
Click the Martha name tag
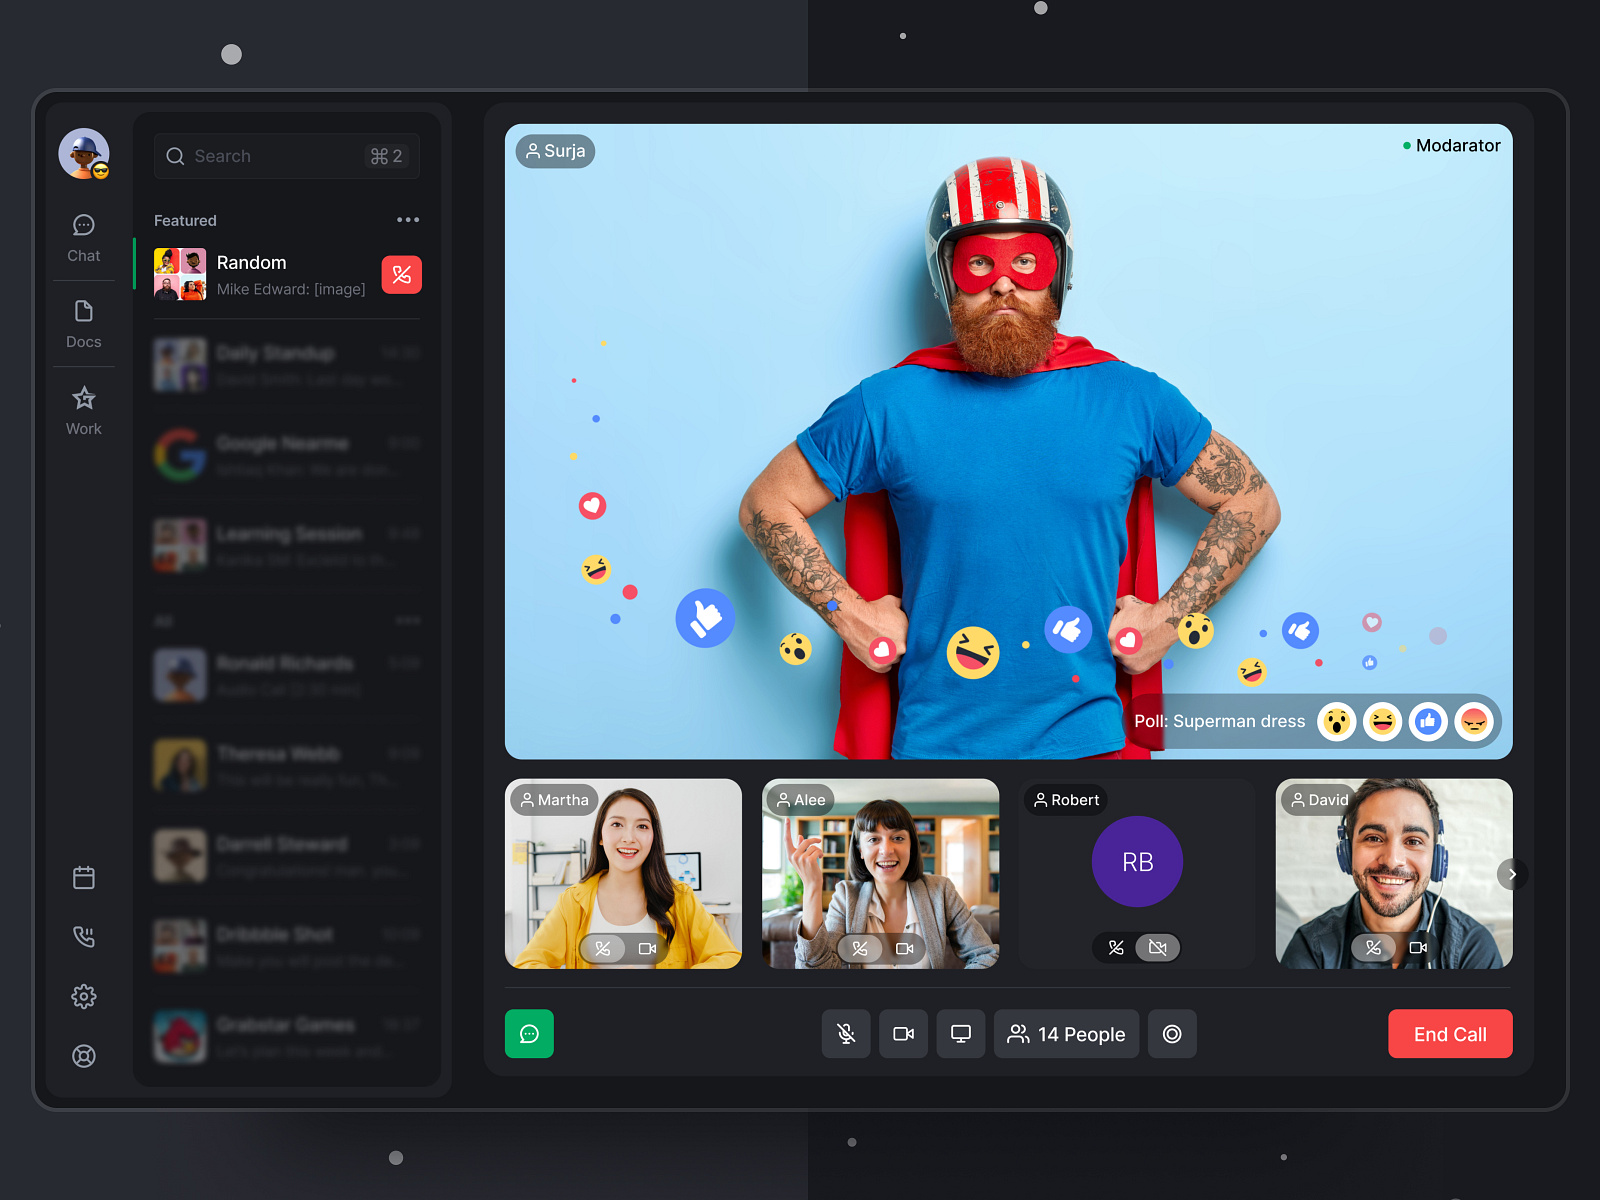tap(555, 800)
